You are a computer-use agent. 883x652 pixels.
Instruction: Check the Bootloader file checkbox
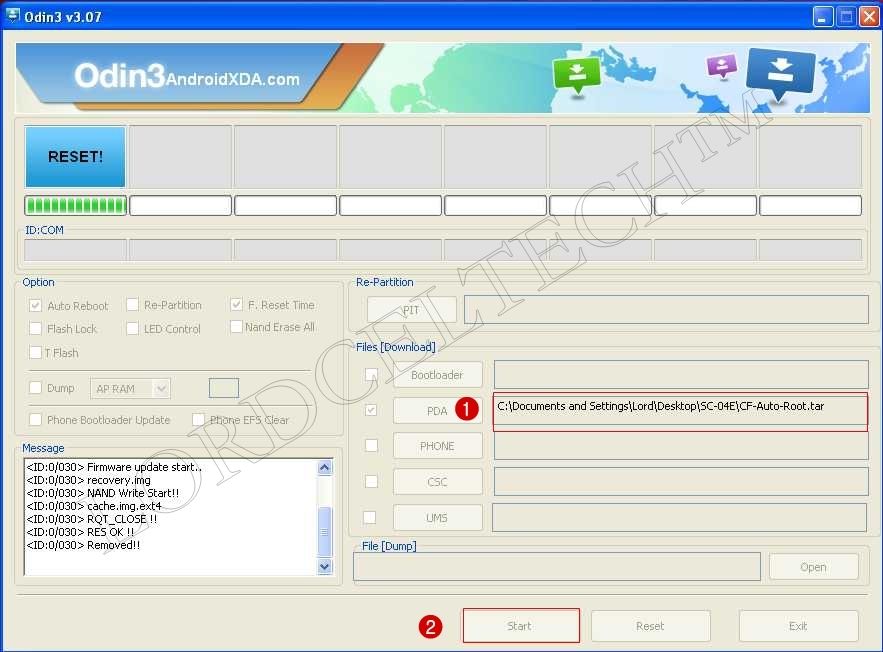(x=371, y=374)
